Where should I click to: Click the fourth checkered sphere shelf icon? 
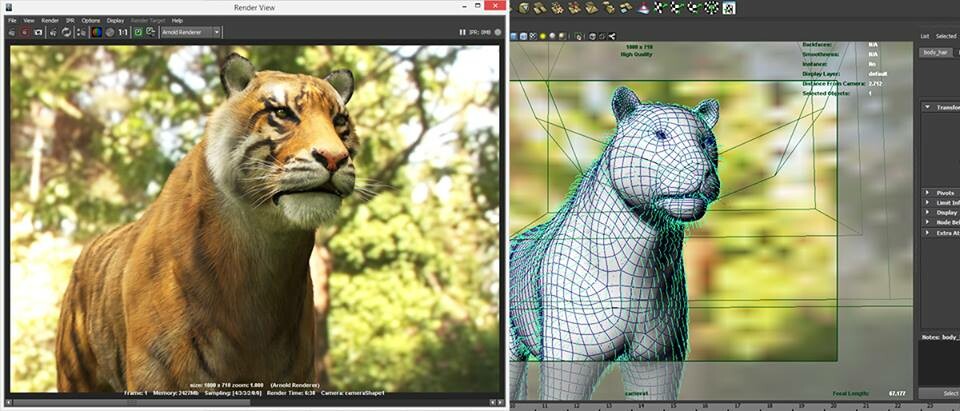pyautogui.click(x=711, y=7)
